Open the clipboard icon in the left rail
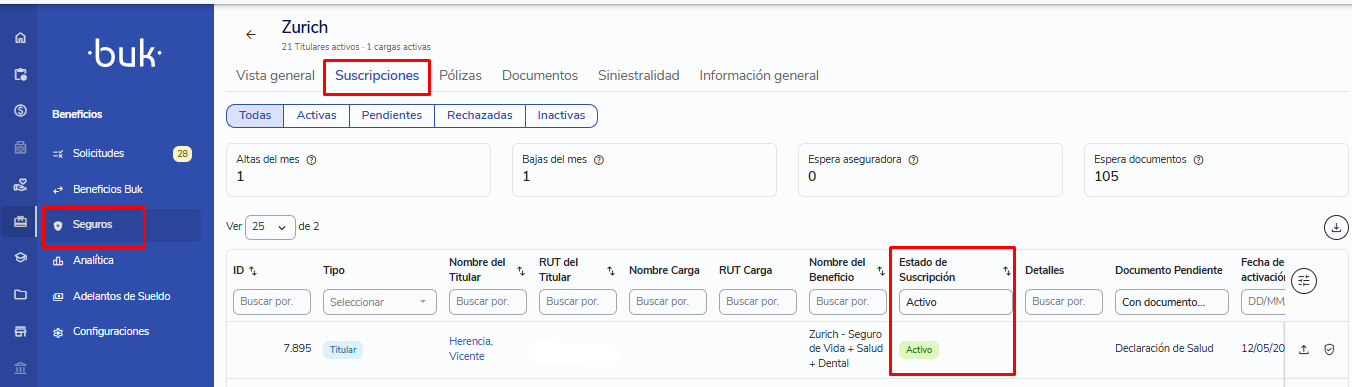Image resolution: width=1352 pixels, height=387 pixels. (20, 74)
